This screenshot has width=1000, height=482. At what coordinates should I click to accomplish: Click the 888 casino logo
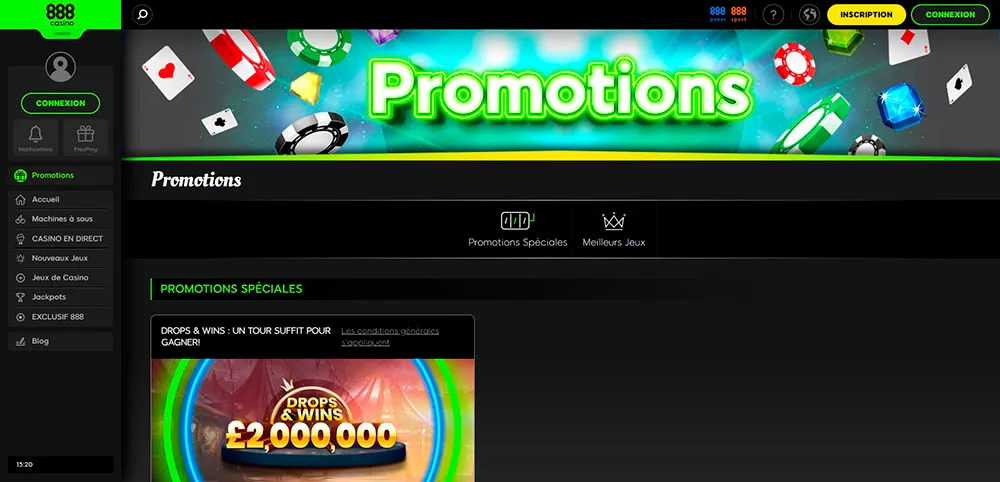coord(60,15)
